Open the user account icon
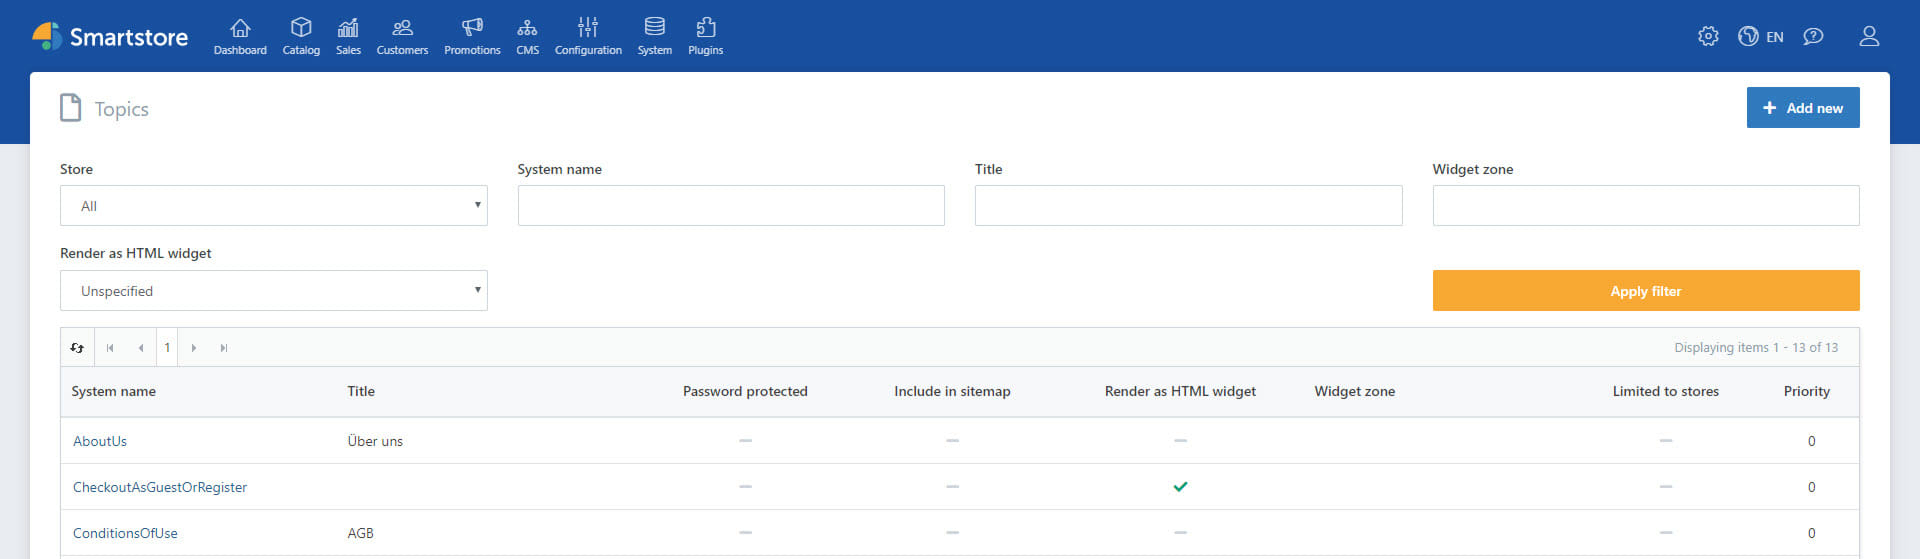Screen dimensions: 1920x559 click(1868, 37)
